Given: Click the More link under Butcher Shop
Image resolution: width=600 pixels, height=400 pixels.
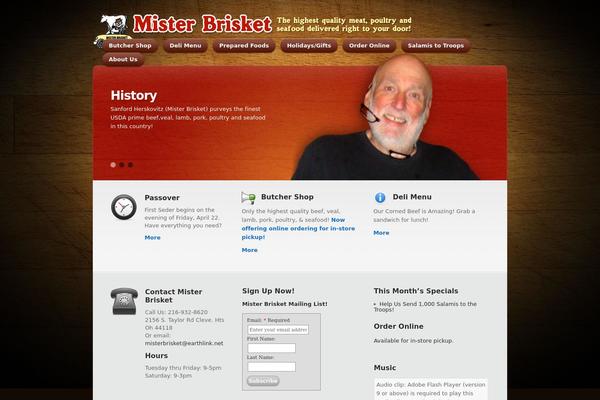Looking at the screenshot, I should (x=249, y=250).
